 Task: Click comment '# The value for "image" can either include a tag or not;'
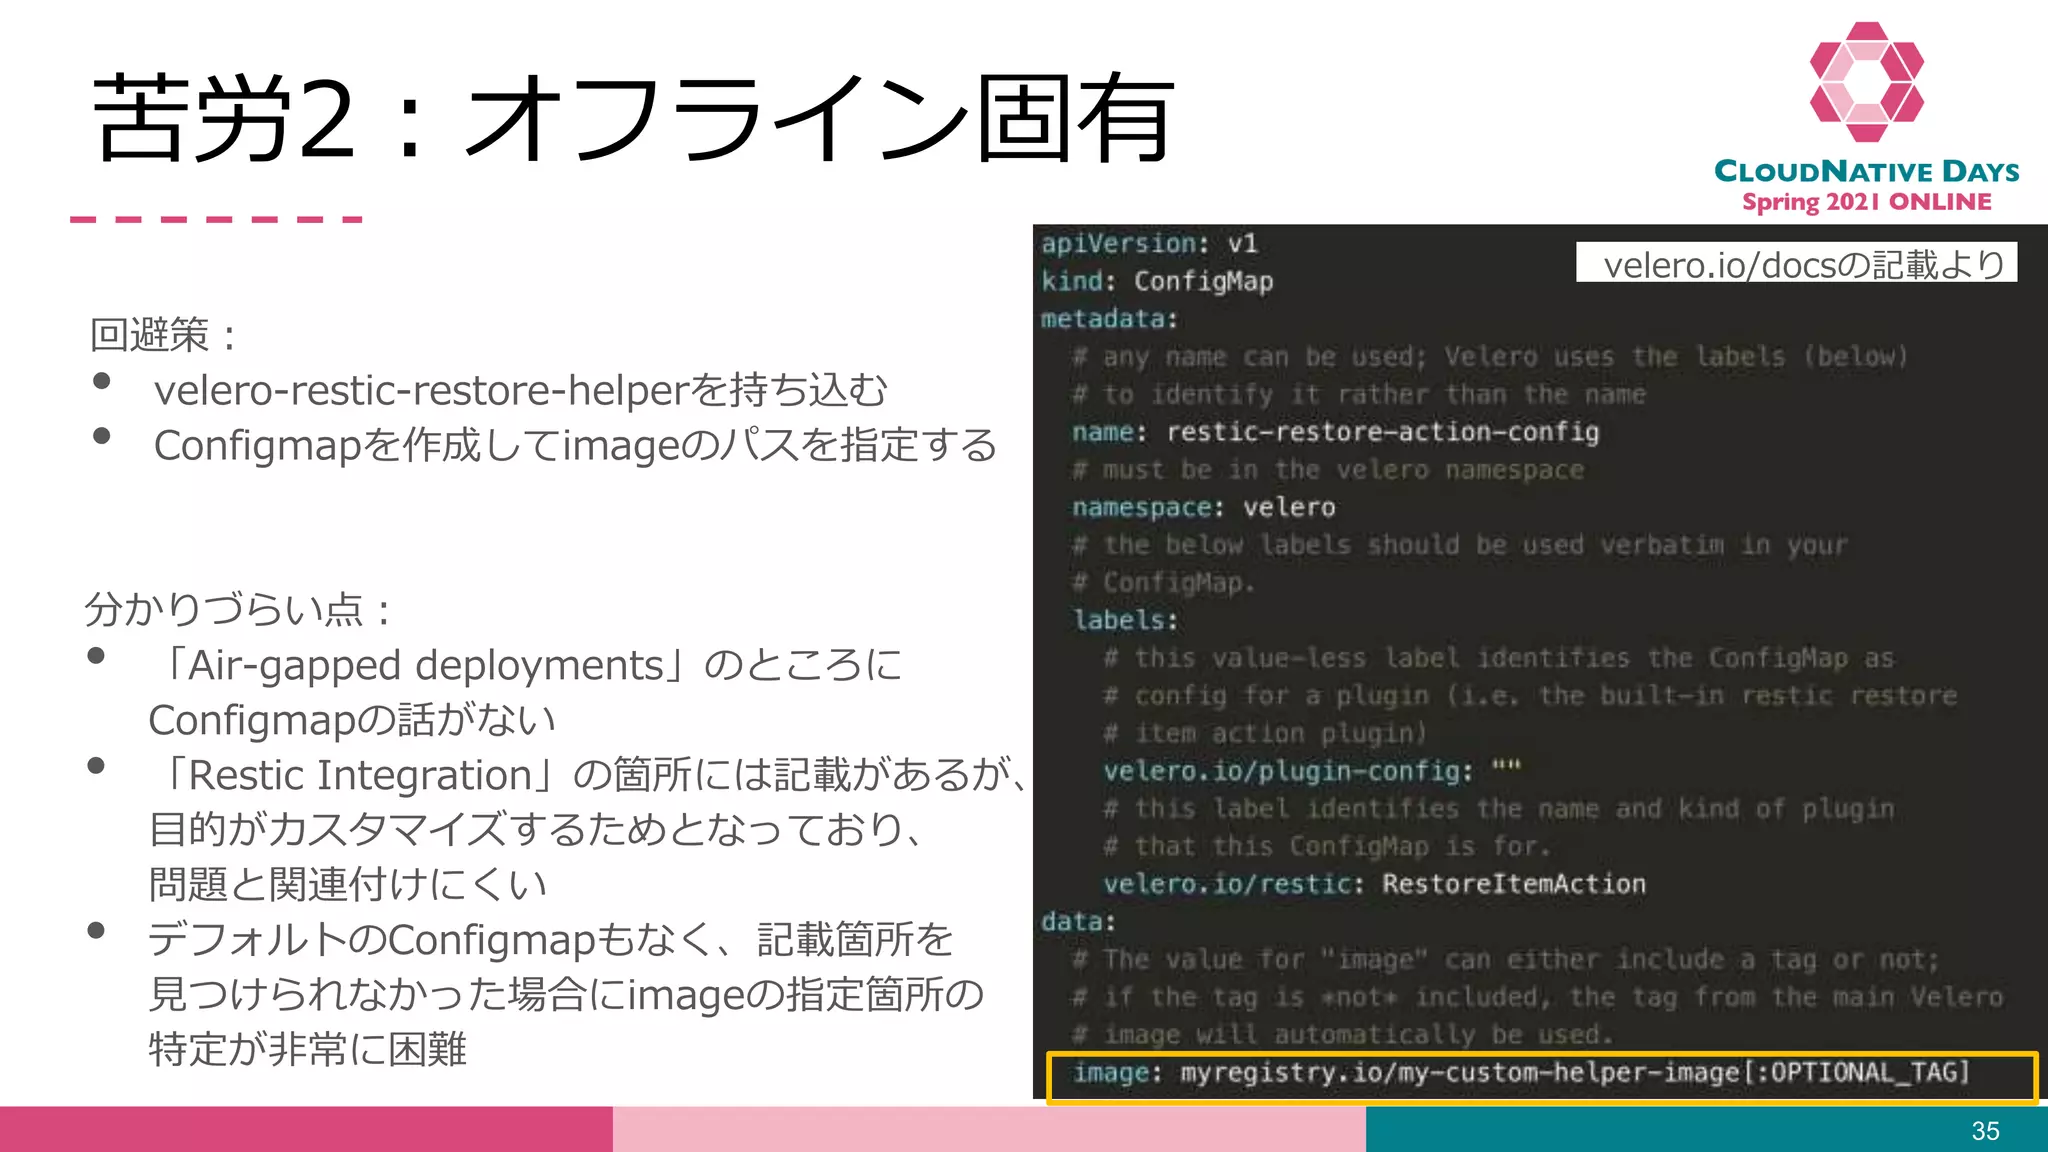(x=1506, y=959)
